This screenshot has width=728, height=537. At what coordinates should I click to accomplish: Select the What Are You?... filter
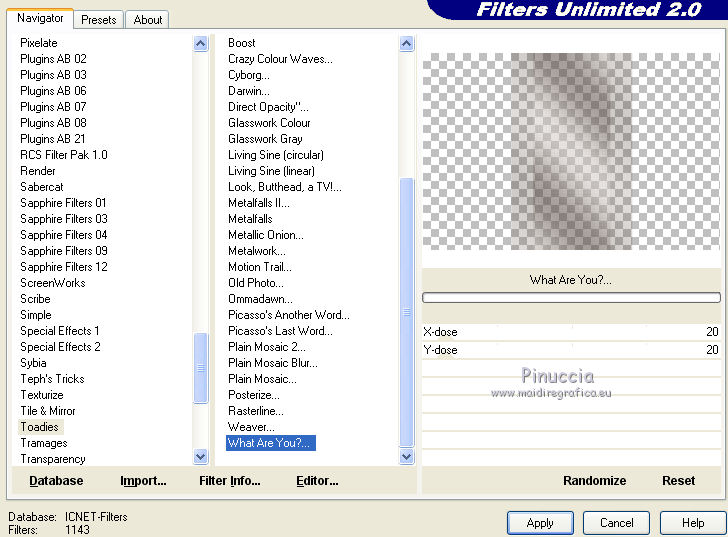click(x=271, y=443)
